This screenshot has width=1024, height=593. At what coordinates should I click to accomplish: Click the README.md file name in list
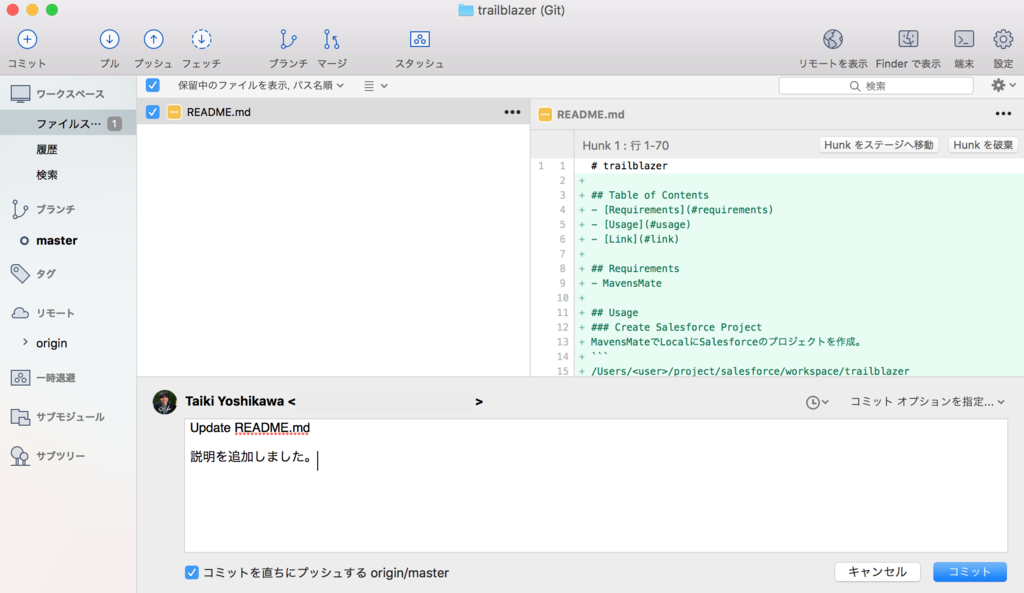click(219, 112)
